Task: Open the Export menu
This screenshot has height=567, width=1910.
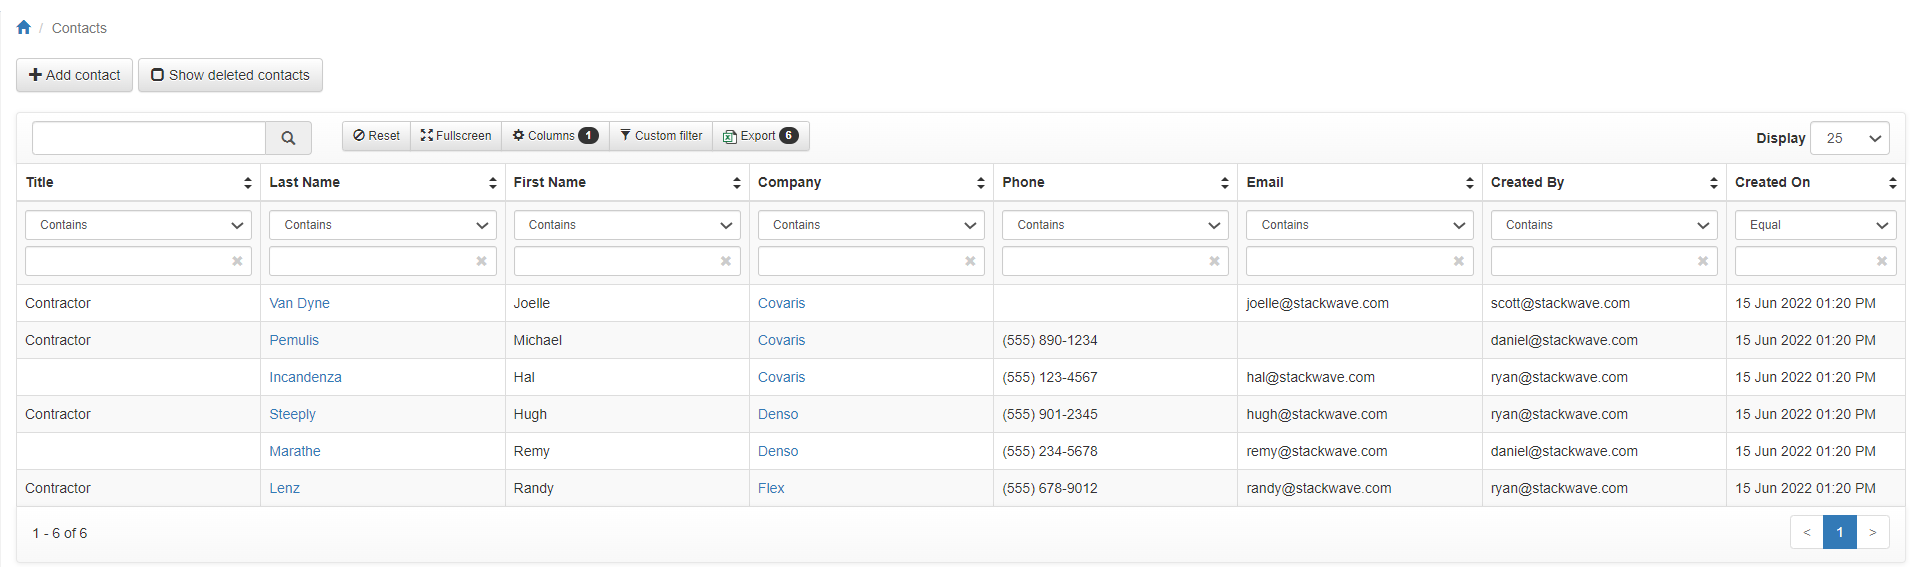Action: (x=760, y=136)
